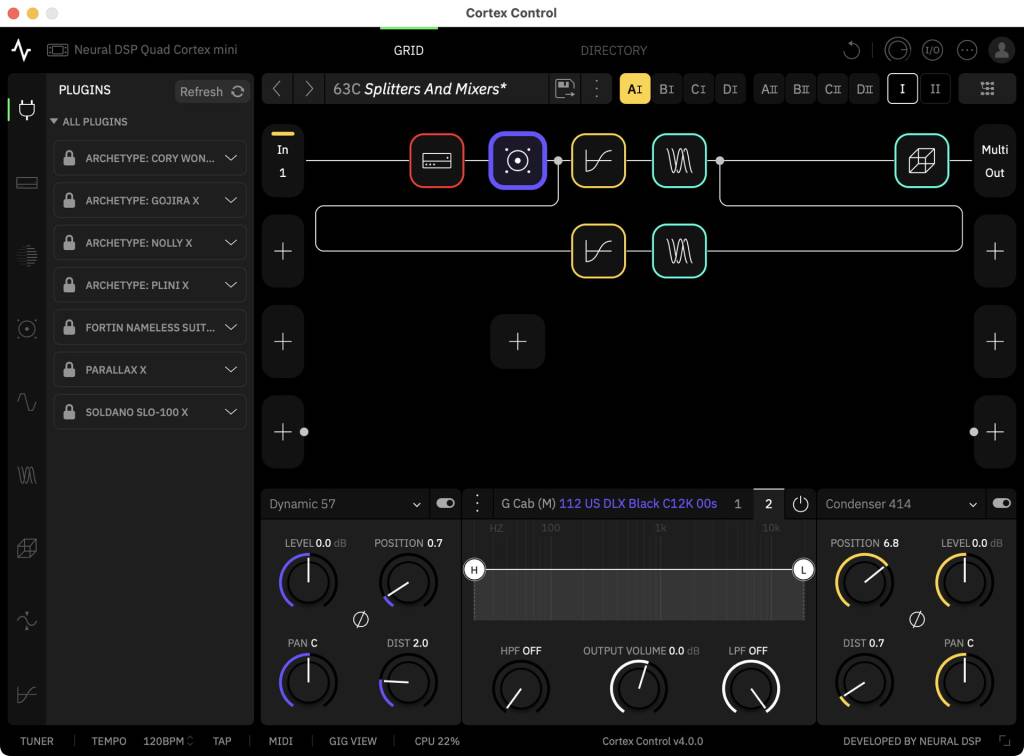Viewport: 1024px width, 756px height.
Task: Select the amp category icon in the sidebar
Action: (x=28, y=183)
